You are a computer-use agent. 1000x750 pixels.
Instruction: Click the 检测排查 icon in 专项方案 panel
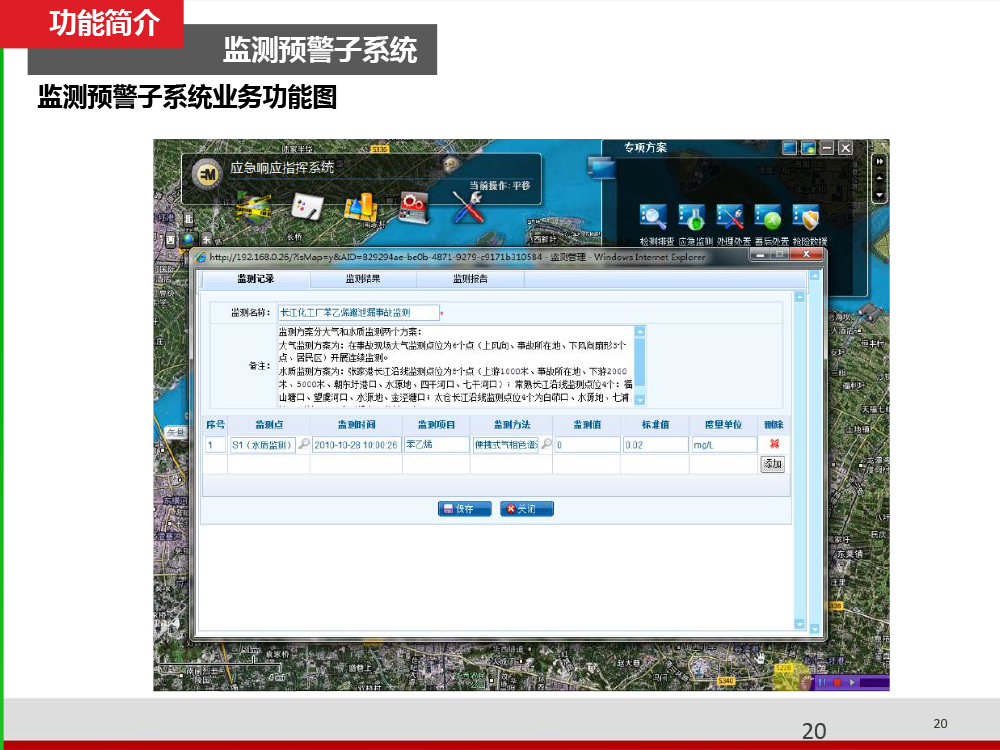coord(653,217)
